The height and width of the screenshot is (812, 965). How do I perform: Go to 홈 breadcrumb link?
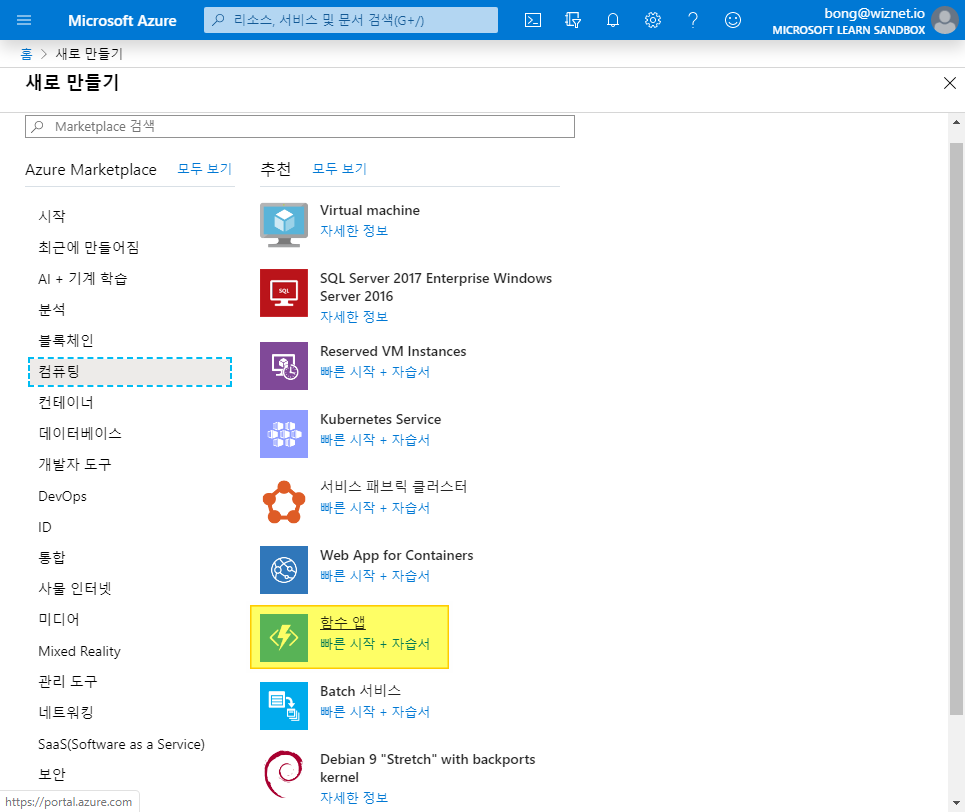coord(26,54)
